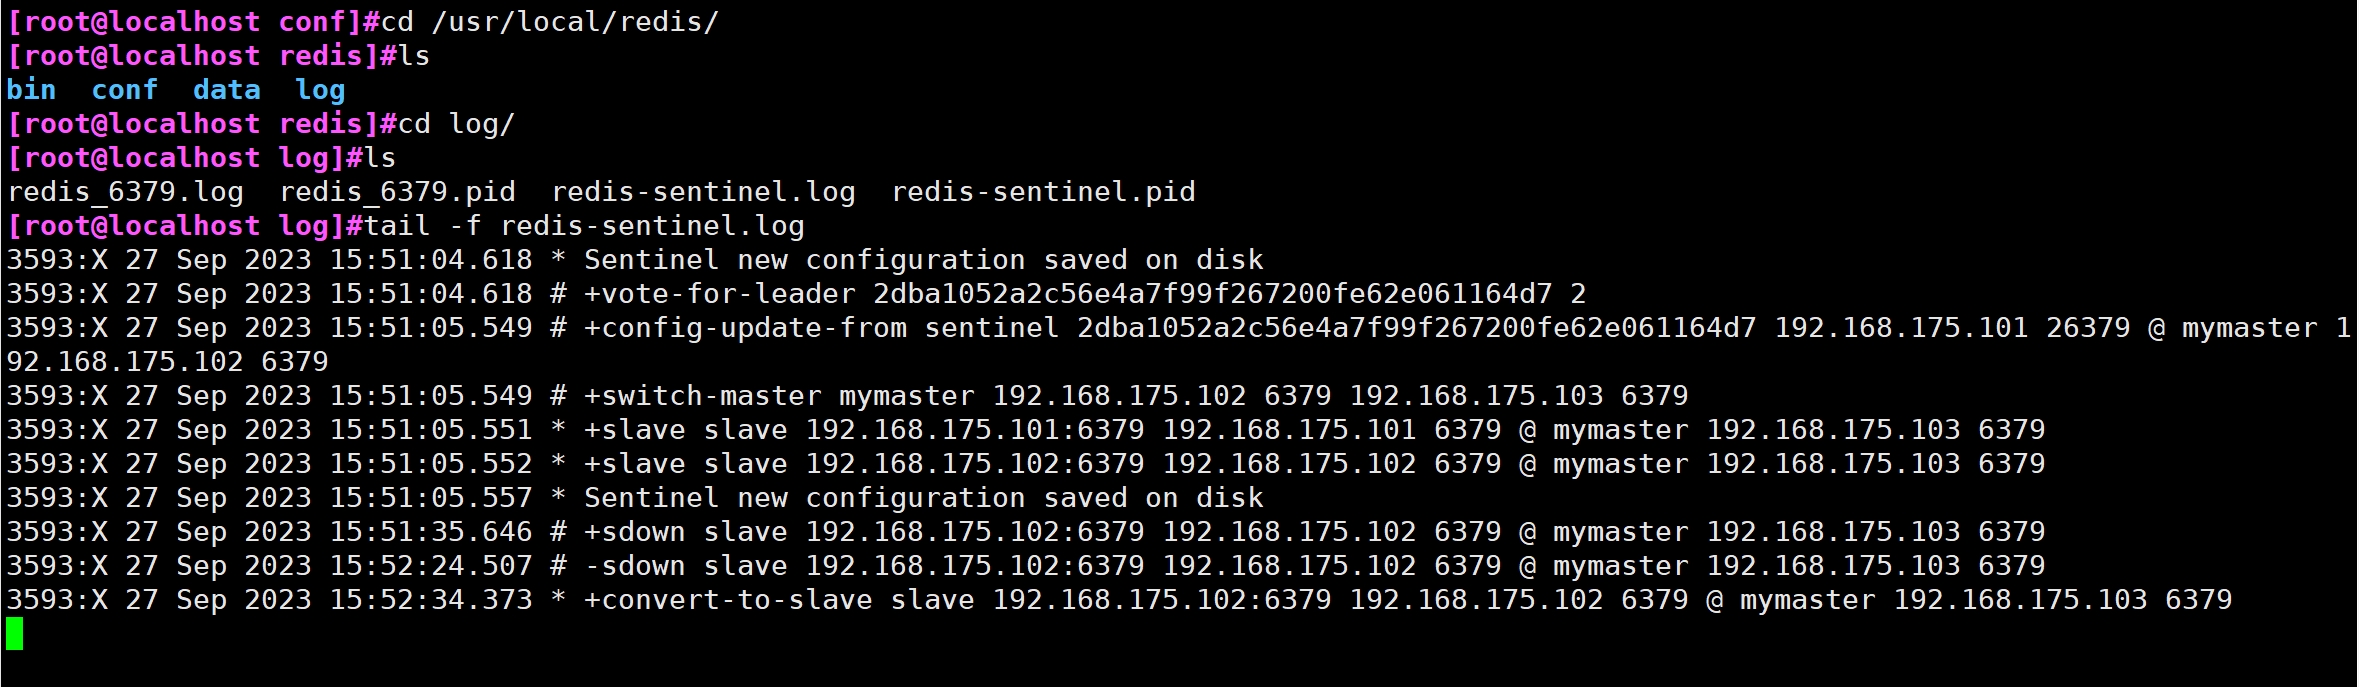Click the cd log/ command text

[x=456, y=124]
